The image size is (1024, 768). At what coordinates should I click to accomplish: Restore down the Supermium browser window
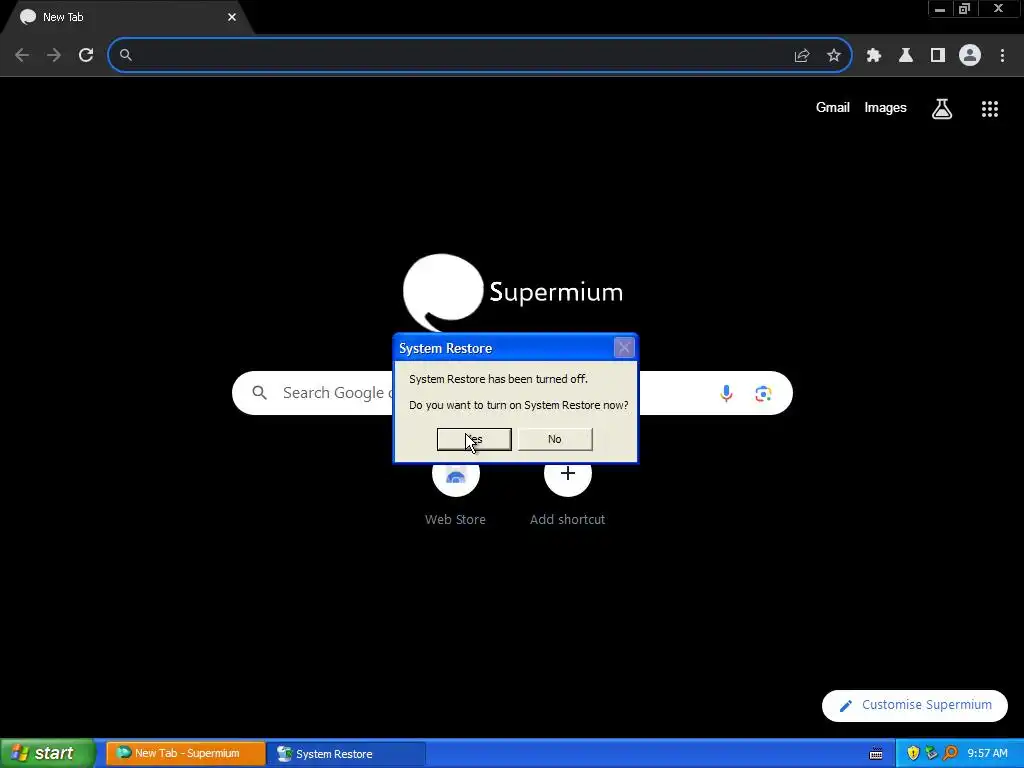[x=964, y=9]
